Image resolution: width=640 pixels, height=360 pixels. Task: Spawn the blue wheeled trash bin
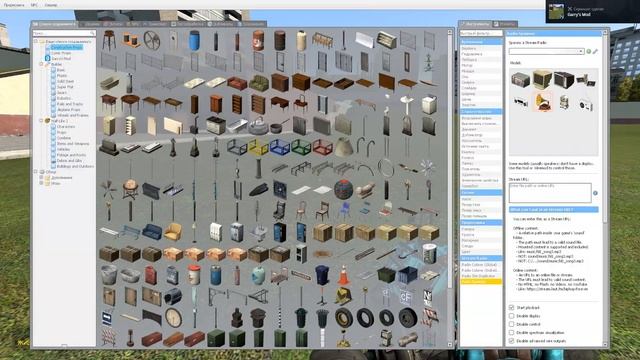pyautogui.click(x=322, y=275)
